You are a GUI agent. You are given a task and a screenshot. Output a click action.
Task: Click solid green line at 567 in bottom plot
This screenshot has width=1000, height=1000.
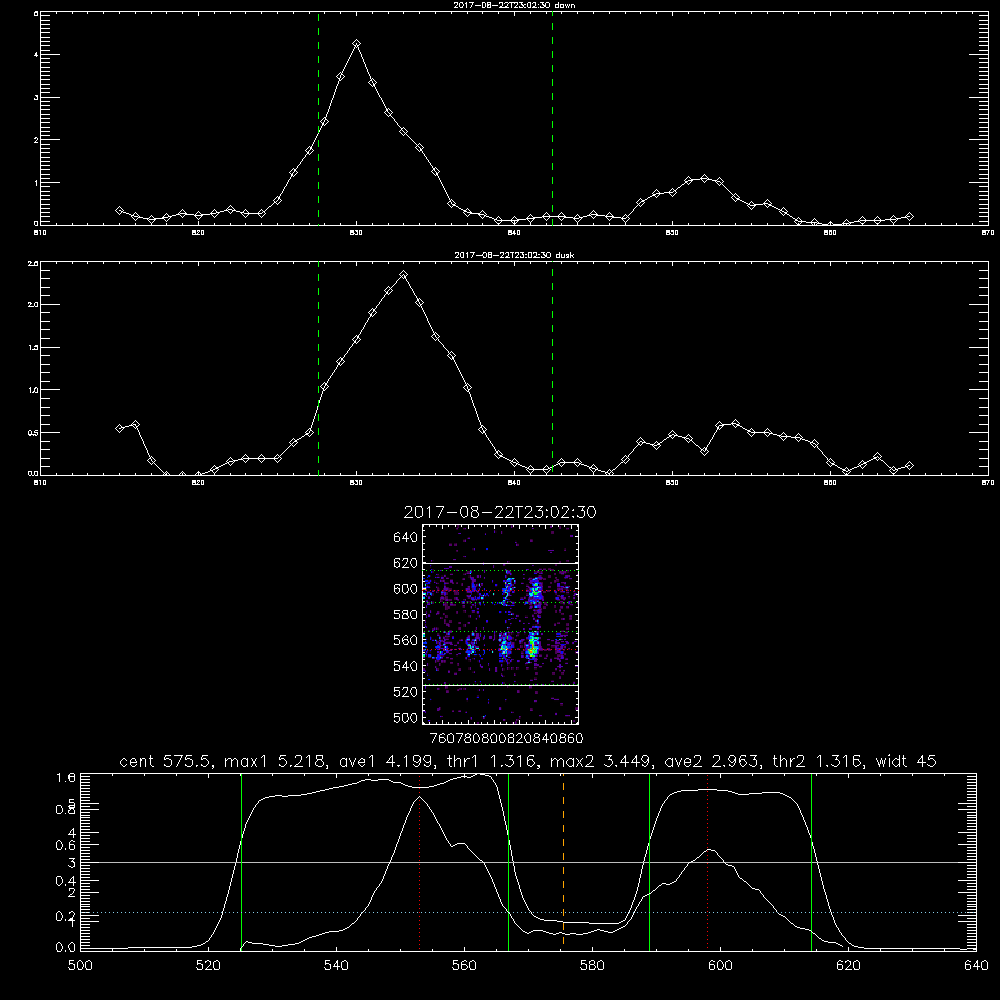(x=508, y=861)
